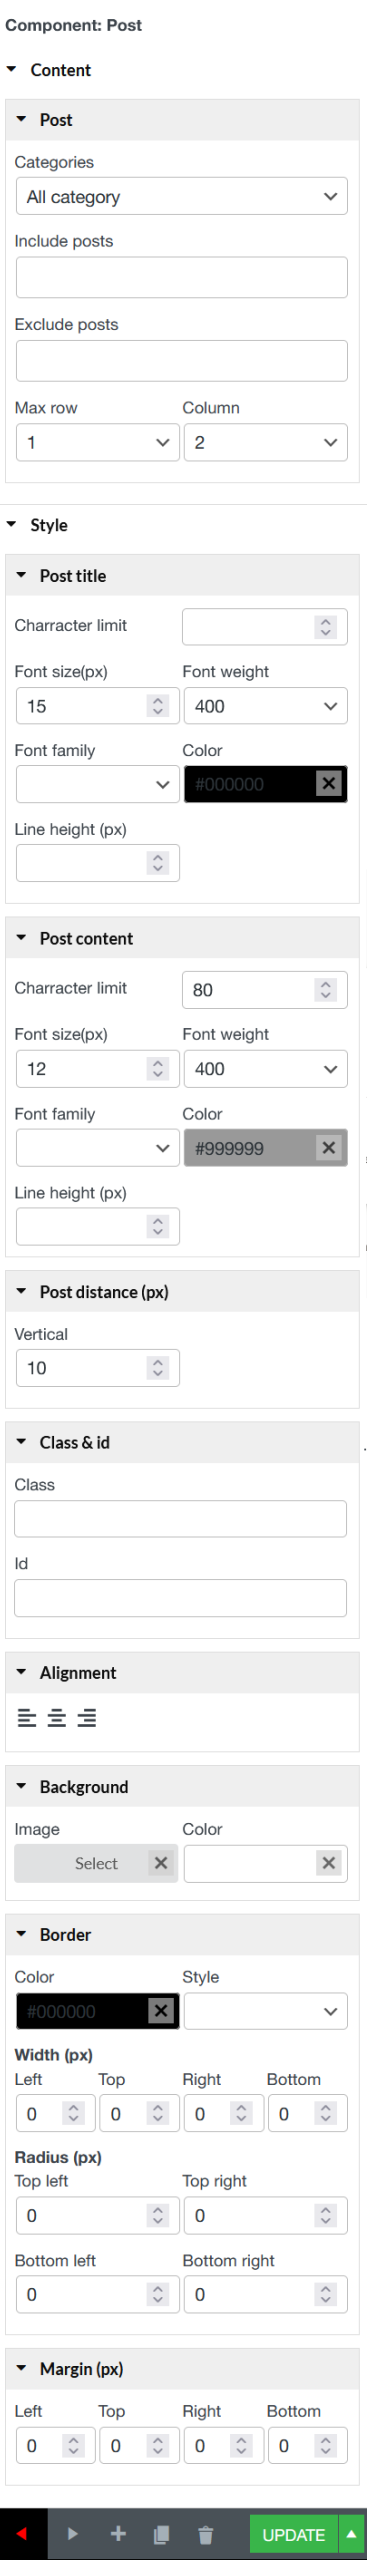This screenshot has height=2560, width=367.
Task: Click the UPDATE button
Action: click(x=294, y=2534)
